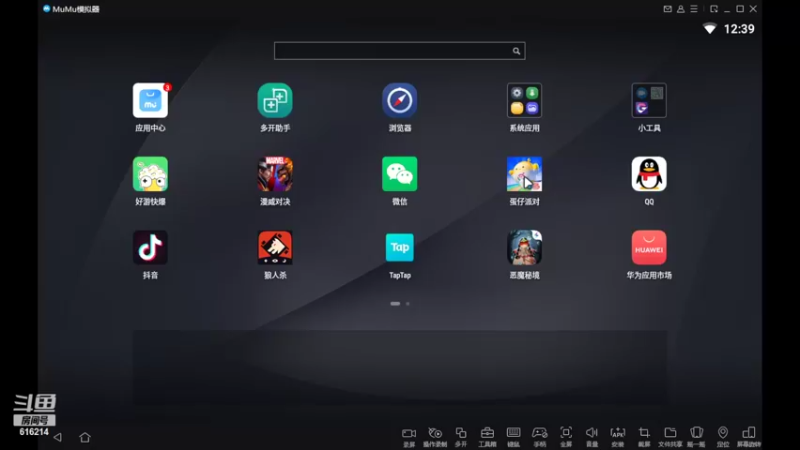Toggle 全屏 fullscreen mode
Image resolution: width=800 pixels, height=450 pixels.
pos(566,437)
